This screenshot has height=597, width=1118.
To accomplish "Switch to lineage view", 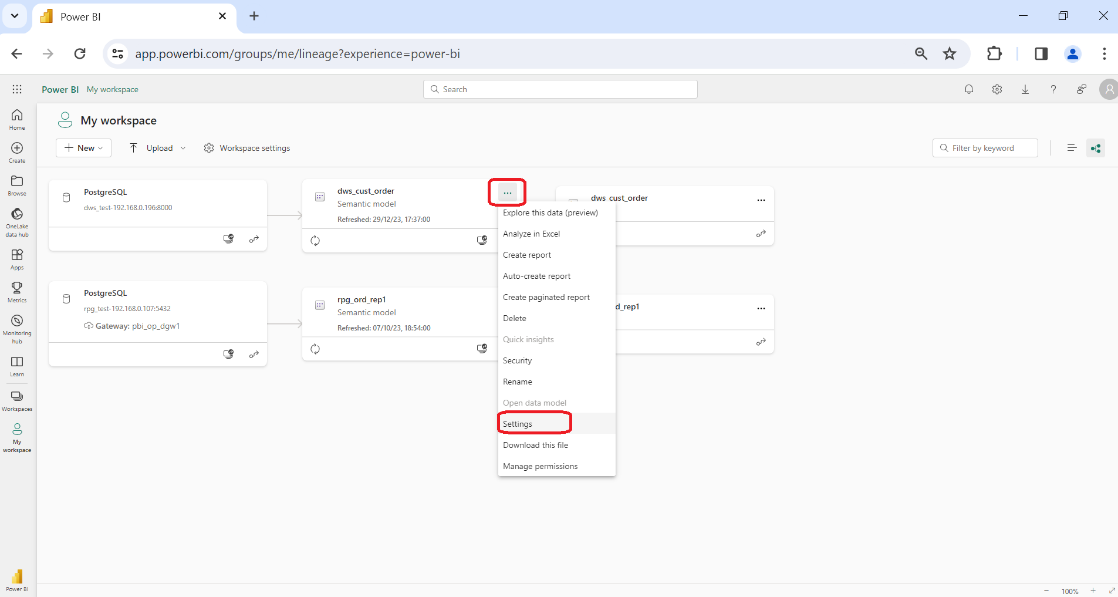I will click(x=1096, y=148).
